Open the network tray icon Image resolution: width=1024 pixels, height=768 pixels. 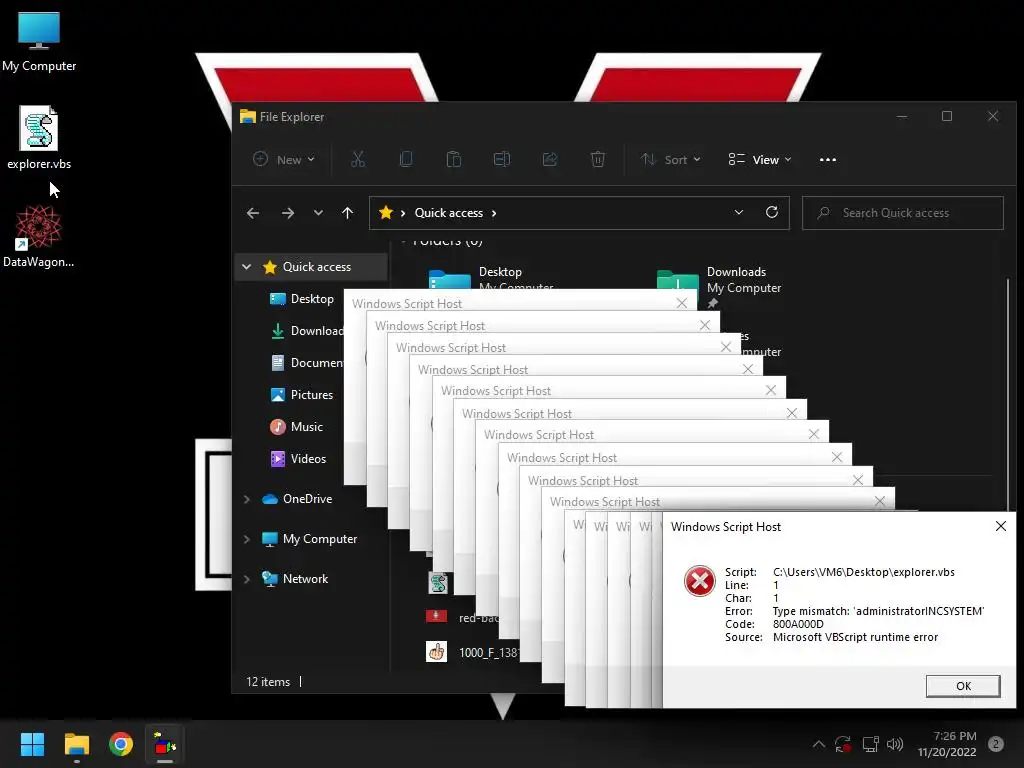tap(870, 744)
